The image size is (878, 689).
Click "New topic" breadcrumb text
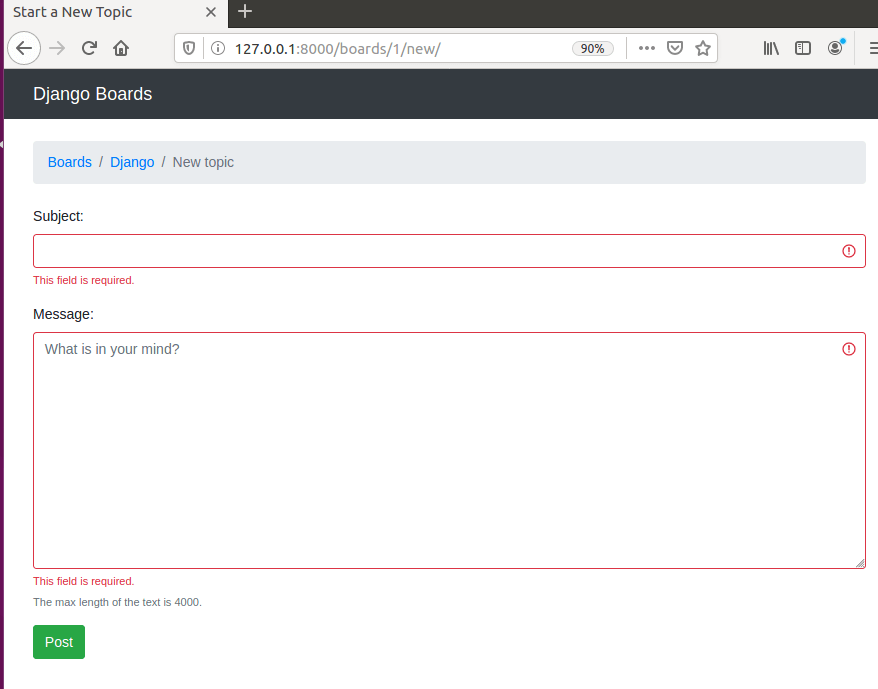(203, 162)
